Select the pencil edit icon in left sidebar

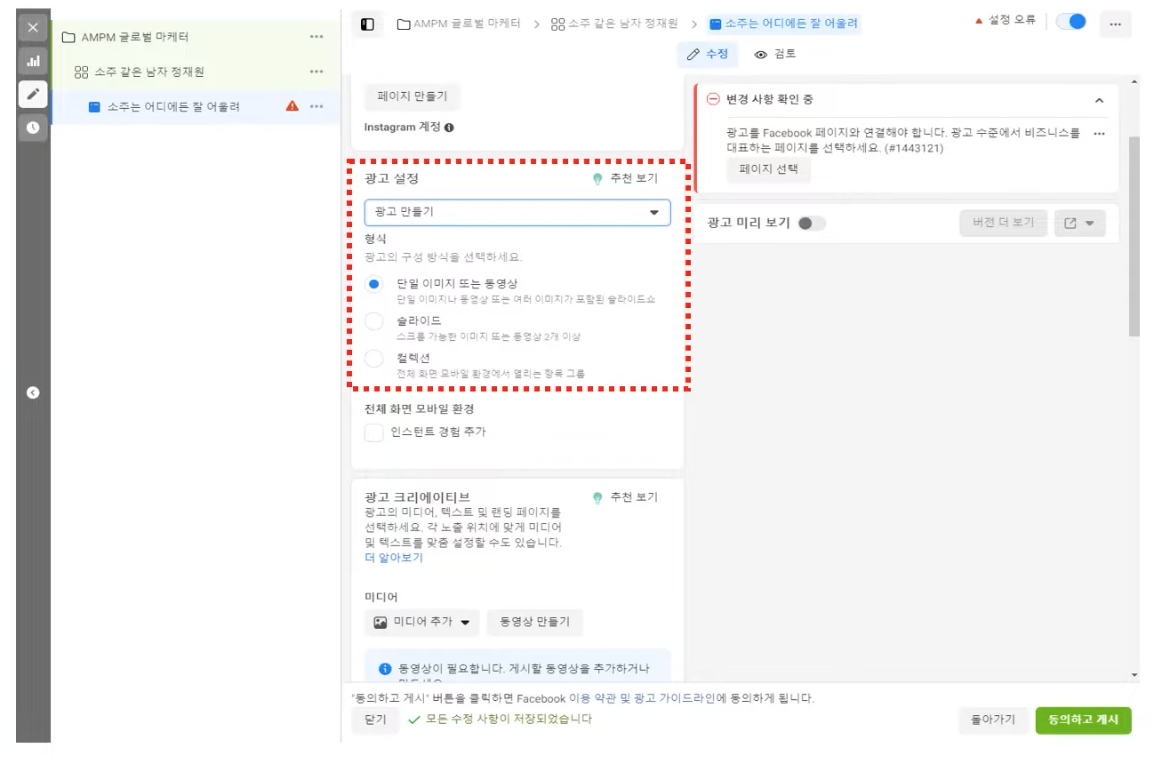pos(33,94)
